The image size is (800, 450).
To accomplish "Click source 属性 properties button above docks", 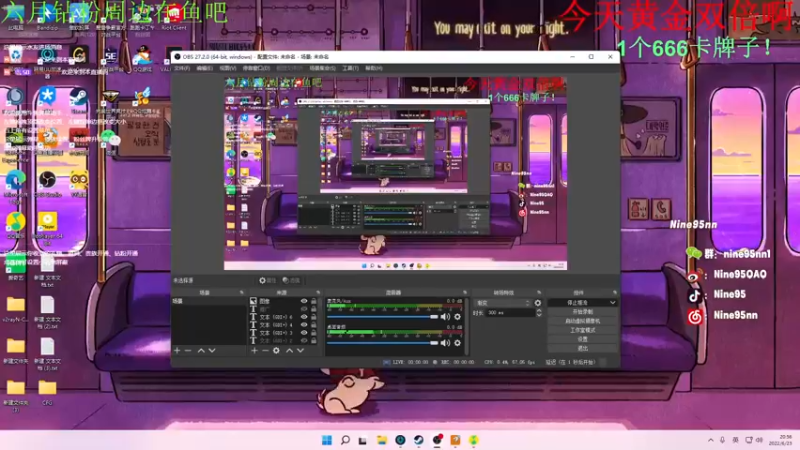I will [267, 280].
